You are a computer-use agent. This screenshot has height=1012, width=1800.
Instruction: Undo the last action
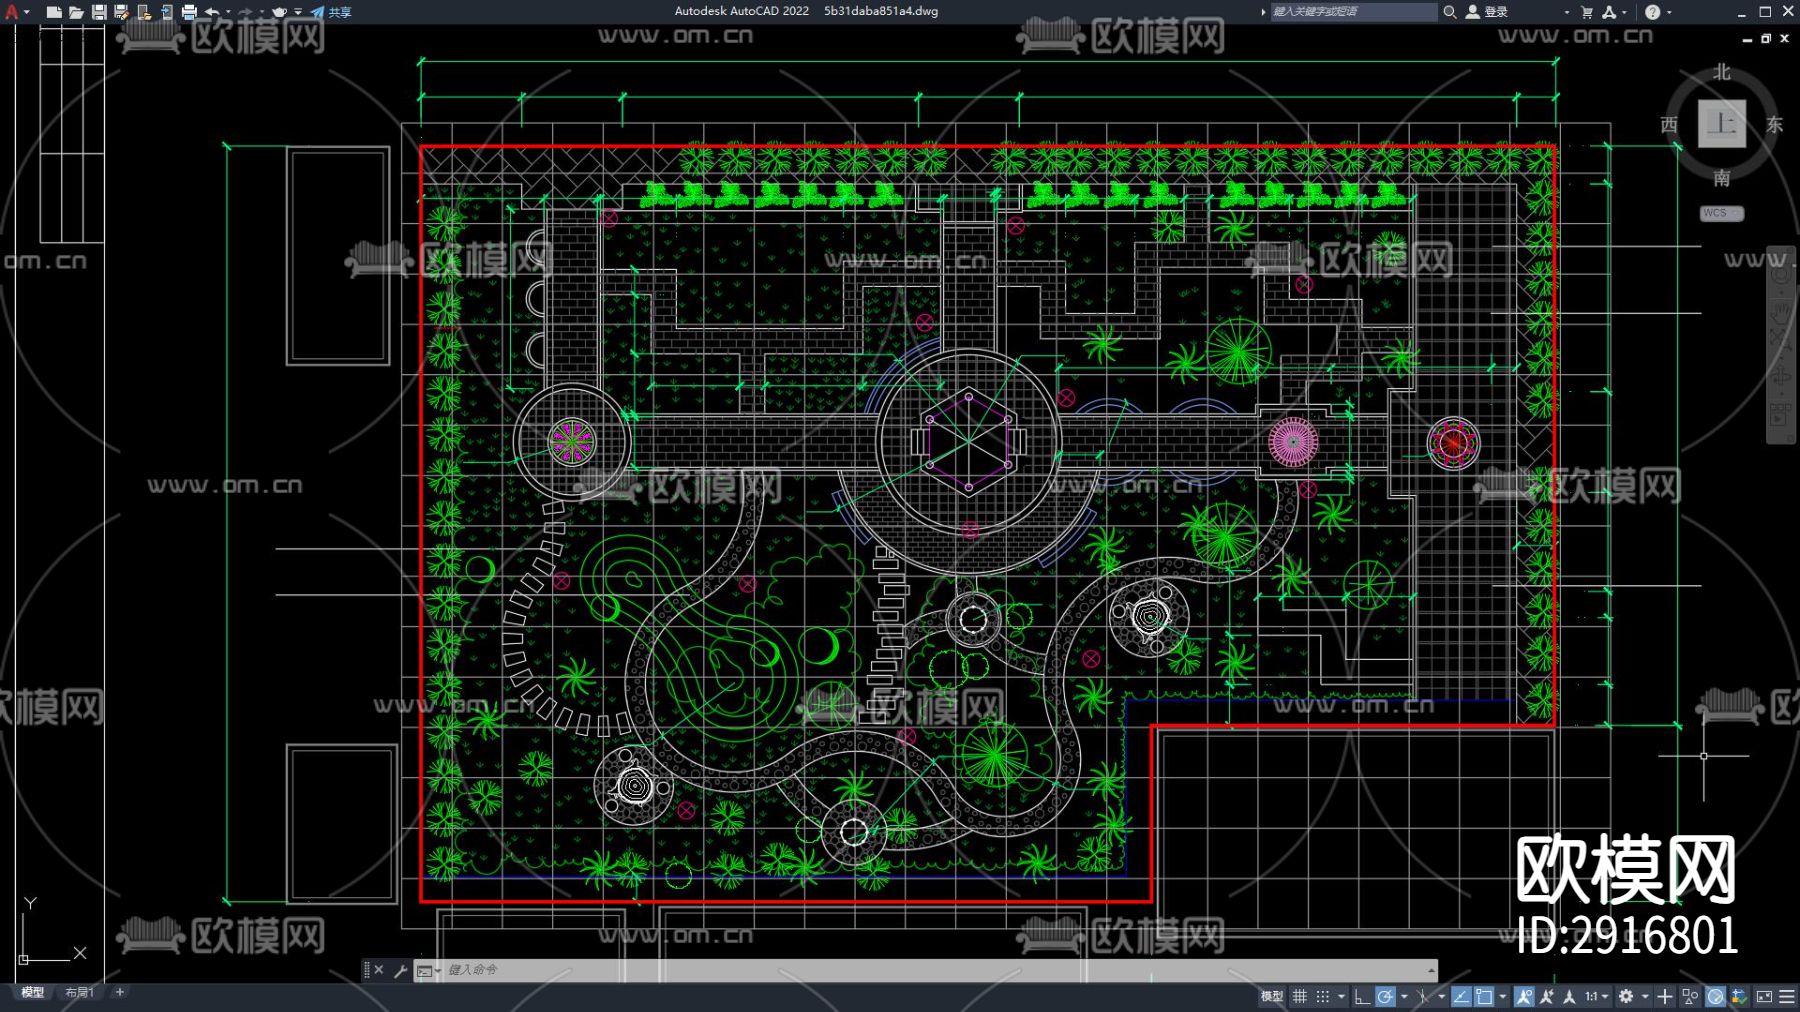212,12
